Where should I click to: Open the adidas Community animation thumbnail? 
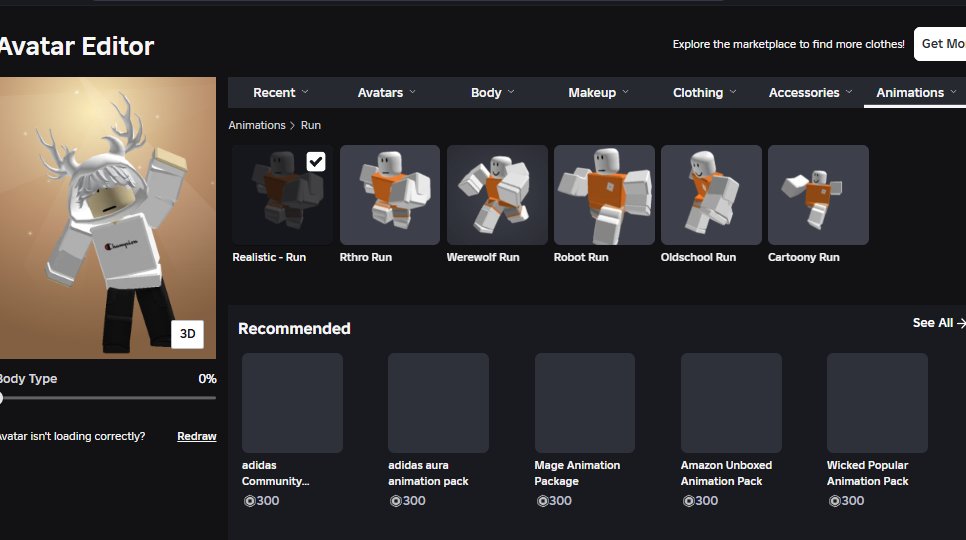(292, 403)
